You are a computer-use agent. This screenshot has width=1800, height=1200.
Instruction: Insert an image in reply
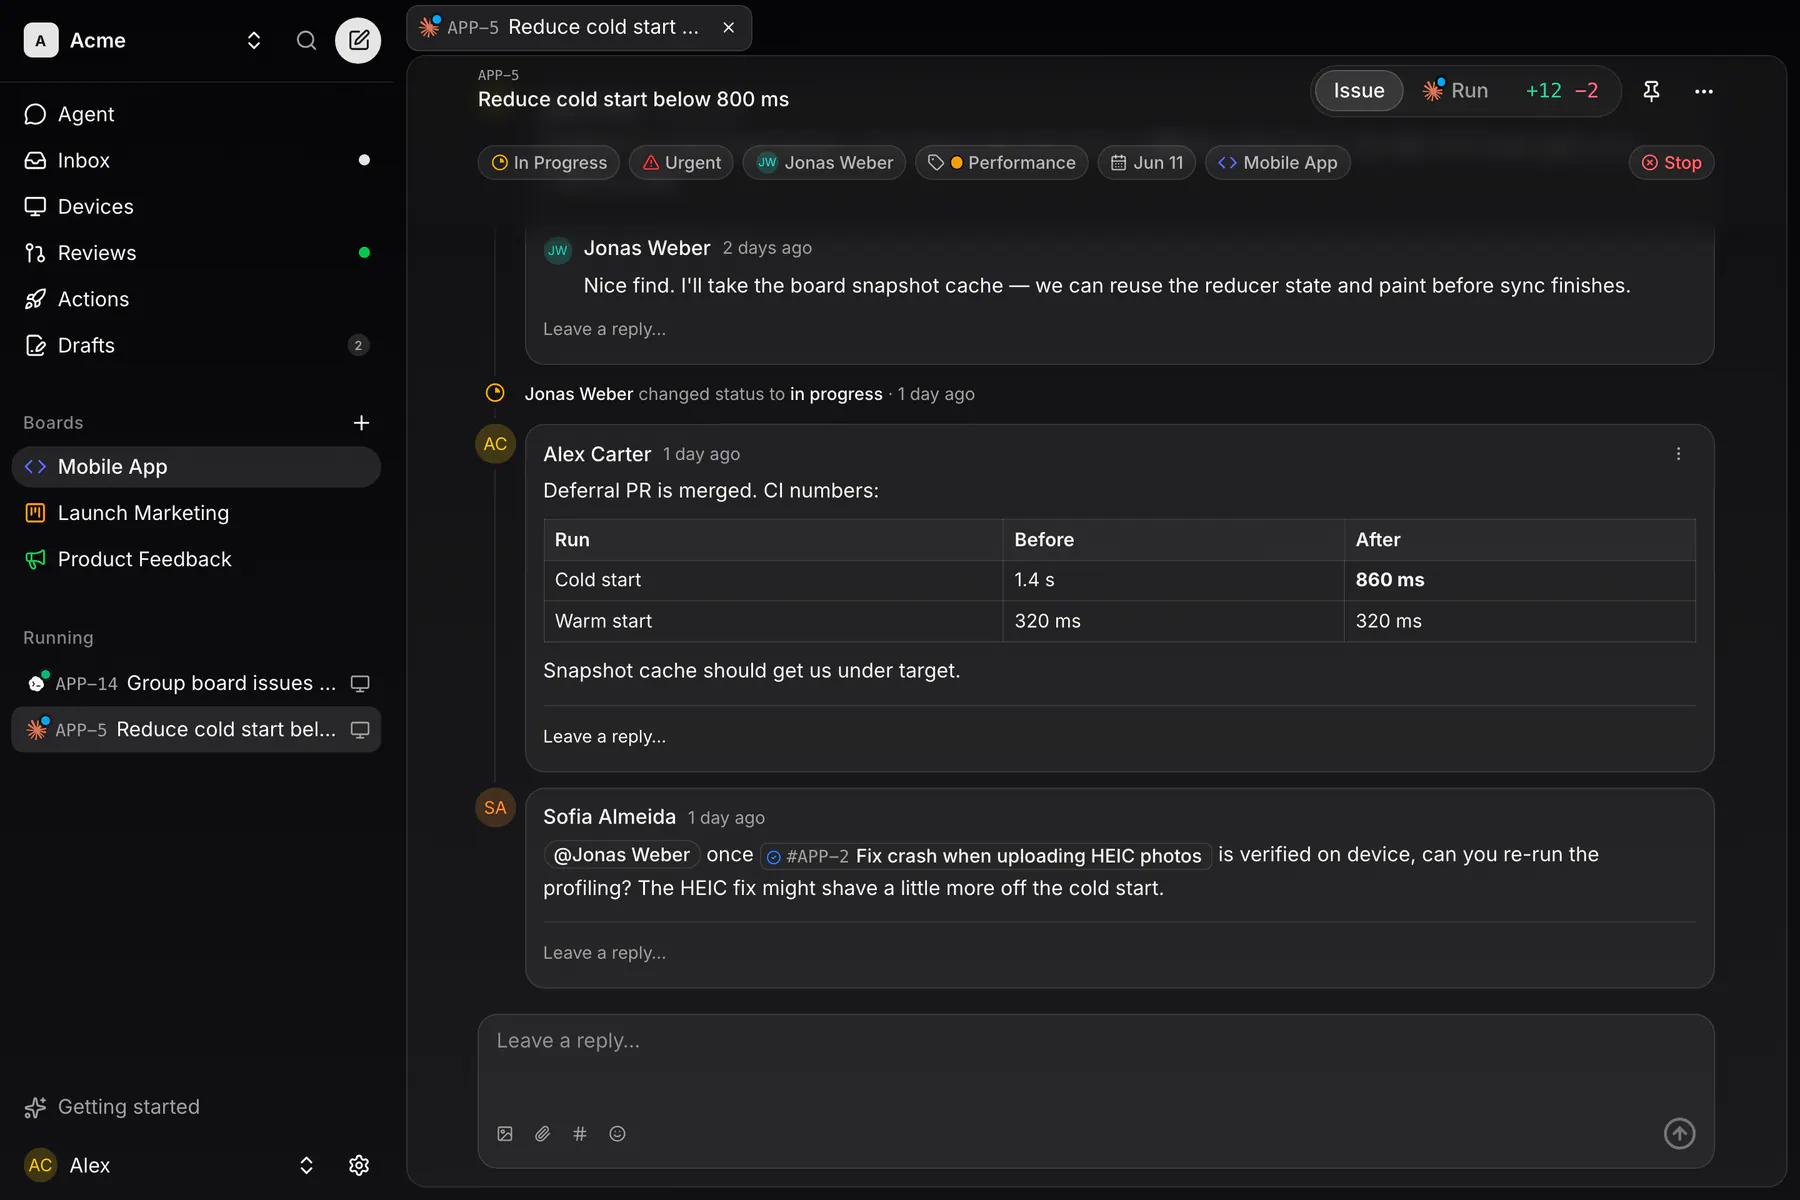[505, 1134]
